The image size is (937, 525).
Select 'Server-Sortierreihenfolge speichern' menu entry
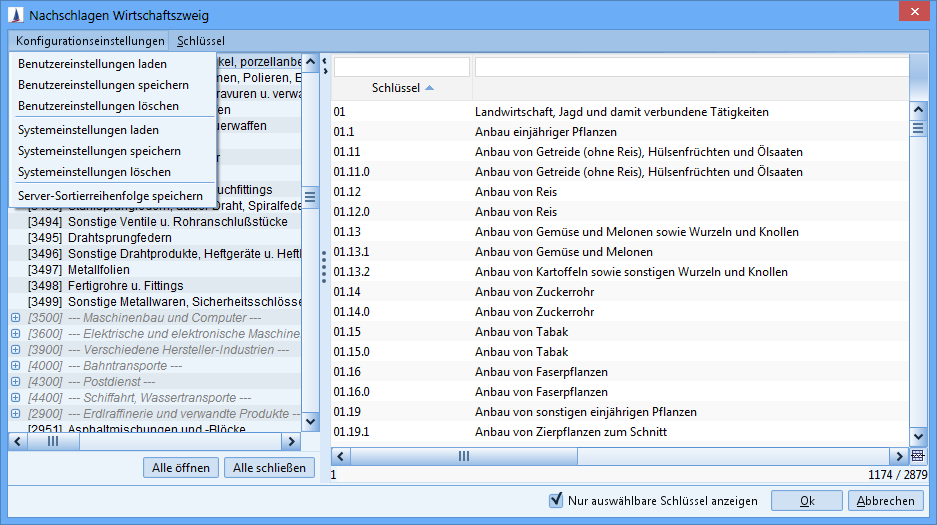pos(110,195)
